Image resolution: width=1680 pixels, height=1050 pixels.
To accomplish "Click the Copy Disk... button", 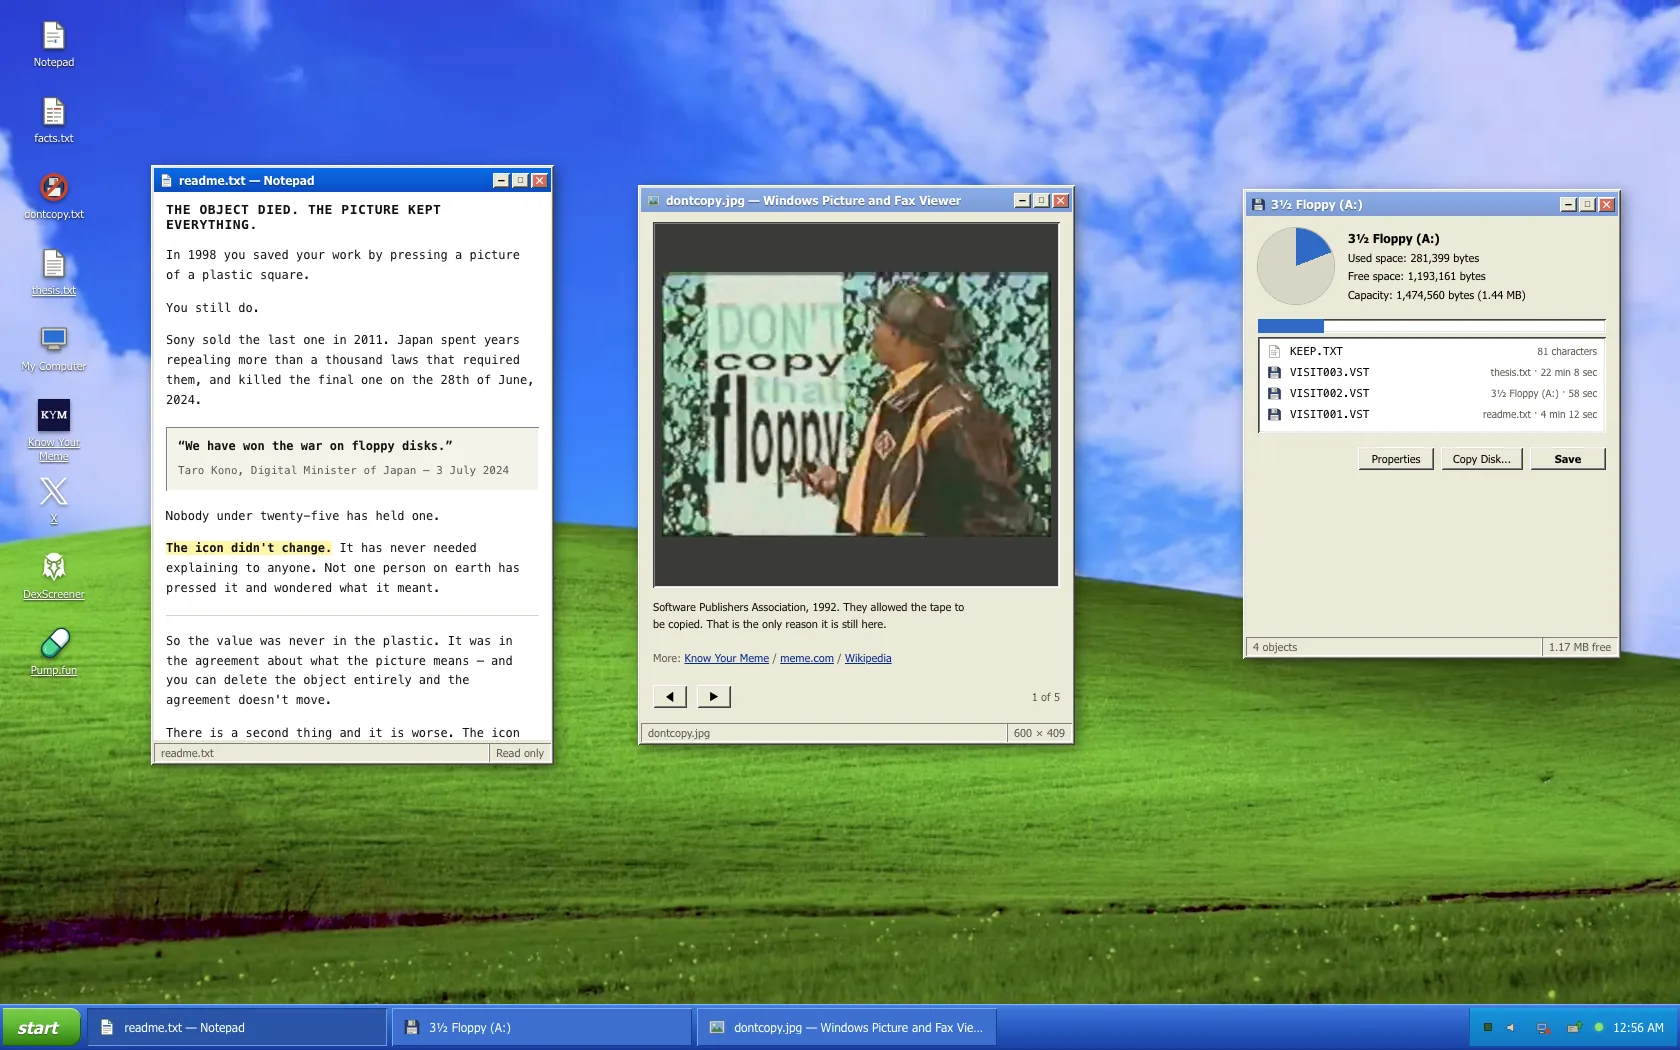I will coord(1482,459).
